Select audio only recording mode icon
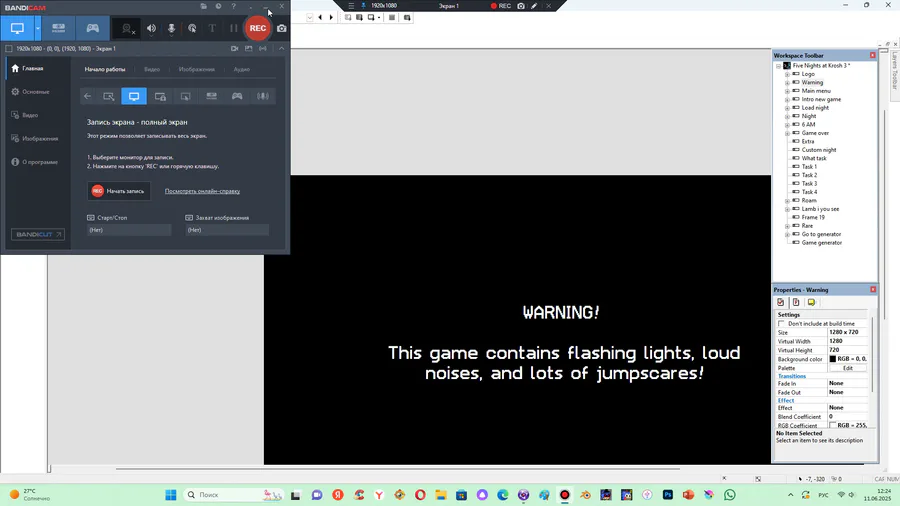Image resolution: width=900 pixels, height=506 pixels. [x=263, y=96]
